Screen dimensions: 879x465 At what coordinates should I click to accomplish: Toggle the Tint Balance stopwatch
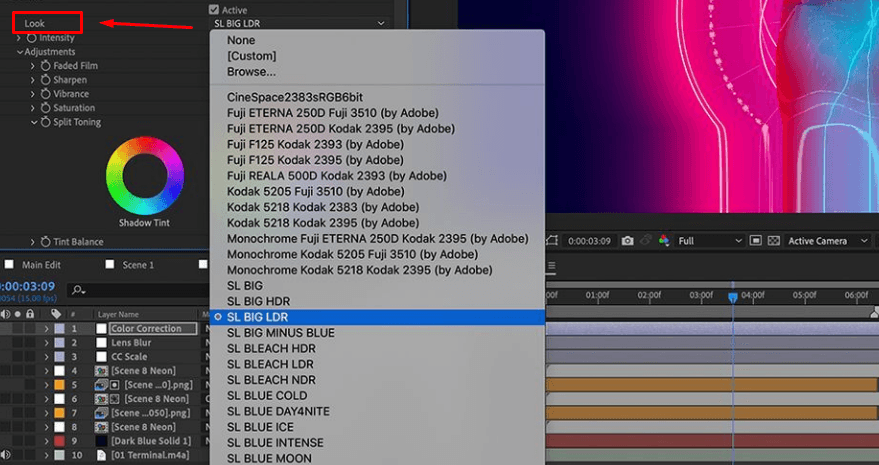click(x=45, y=242)
